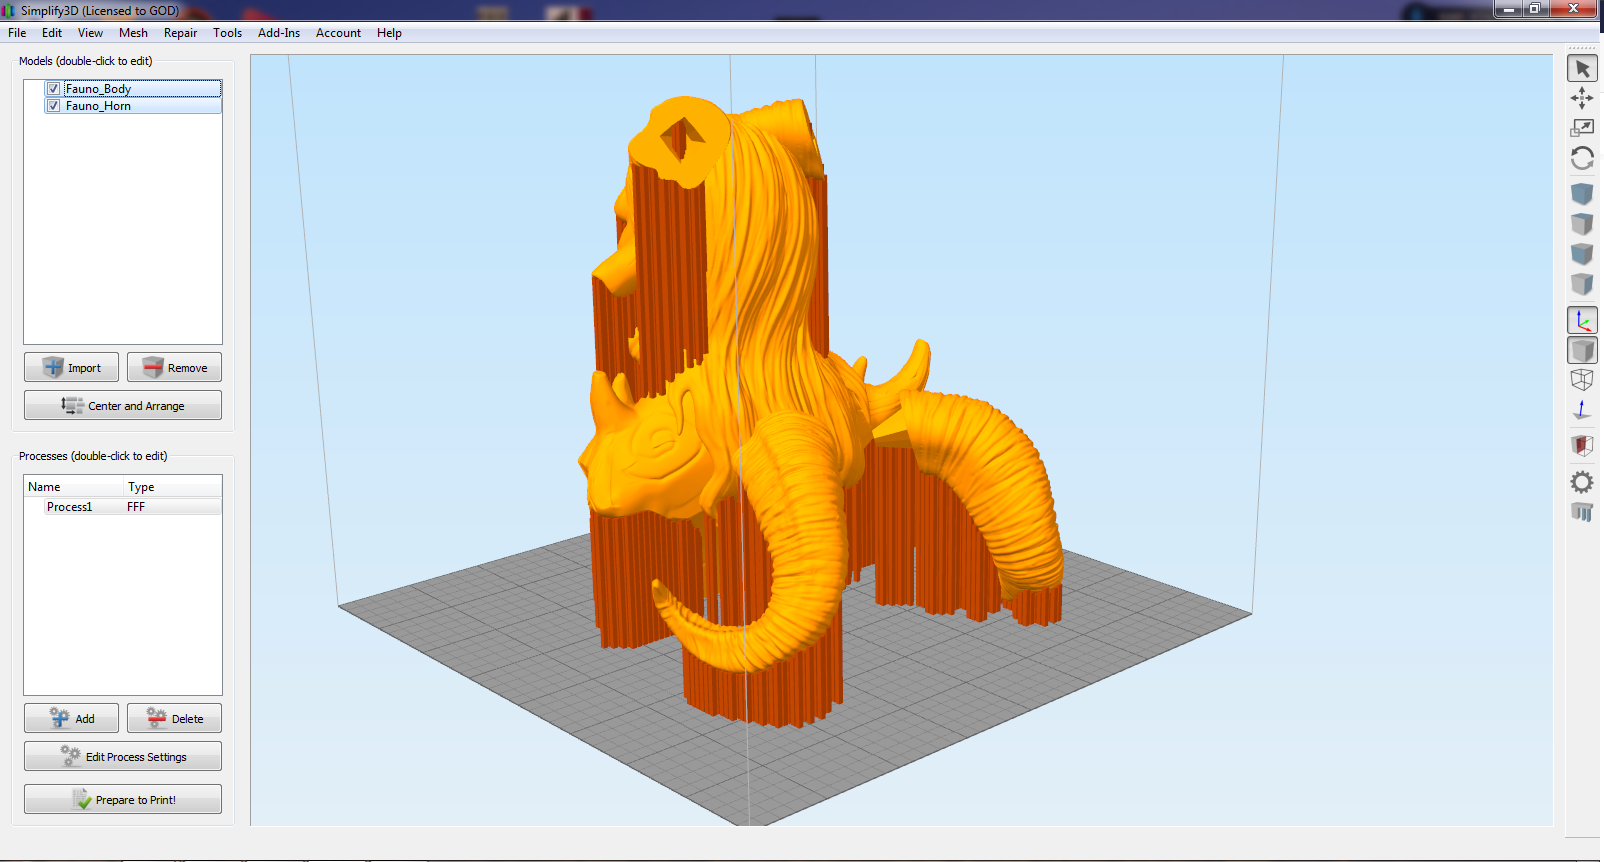Activate the move/translate tool

[x=1582, y=98]
